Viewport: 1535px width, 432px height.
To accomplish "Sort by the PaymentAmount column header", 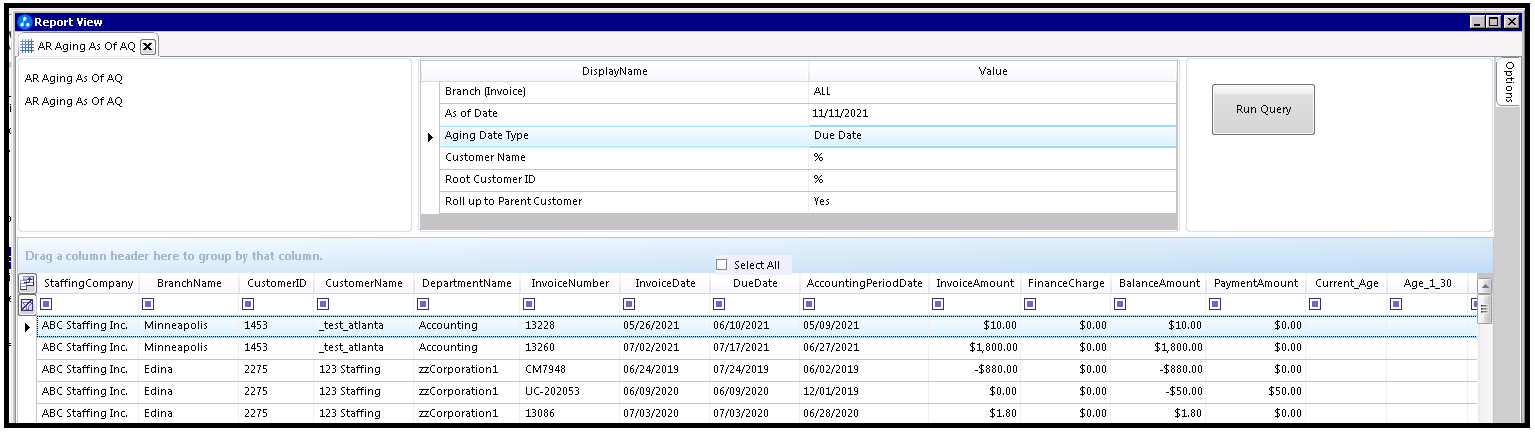I will 1256,284.
